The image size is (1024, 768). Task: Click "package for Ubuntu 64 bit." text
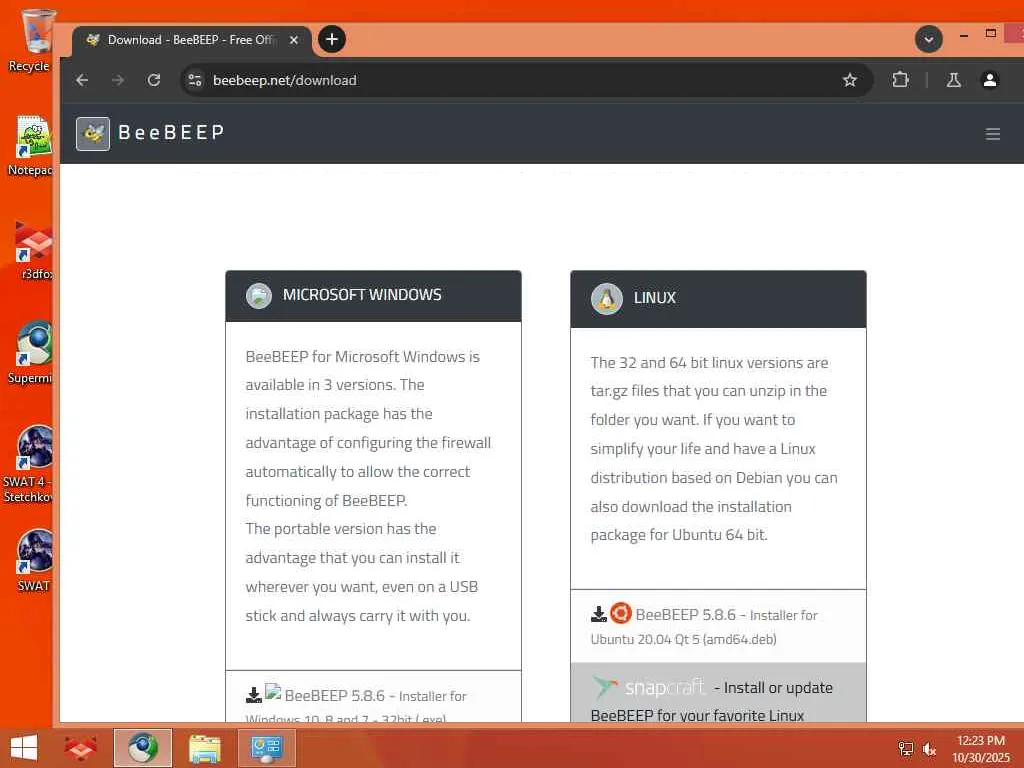(679, 535)
